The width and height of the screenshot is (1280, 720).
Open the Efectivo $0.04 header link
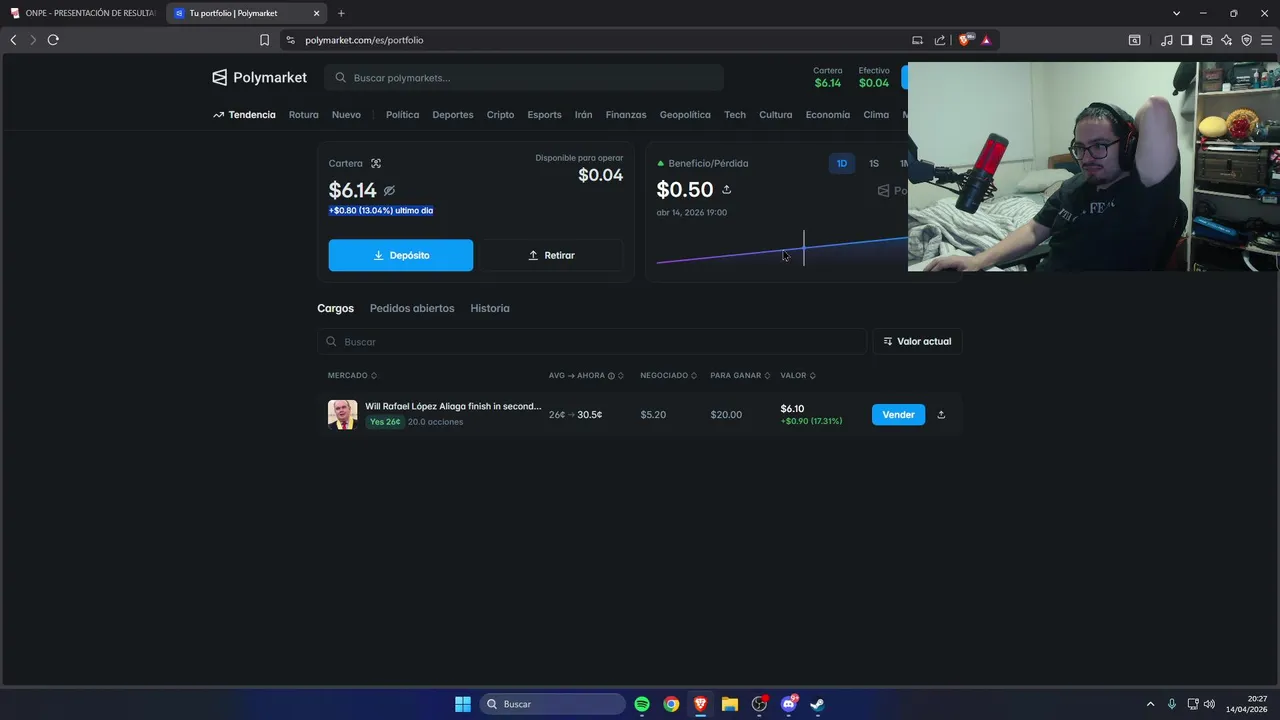(x=874, y=77)
